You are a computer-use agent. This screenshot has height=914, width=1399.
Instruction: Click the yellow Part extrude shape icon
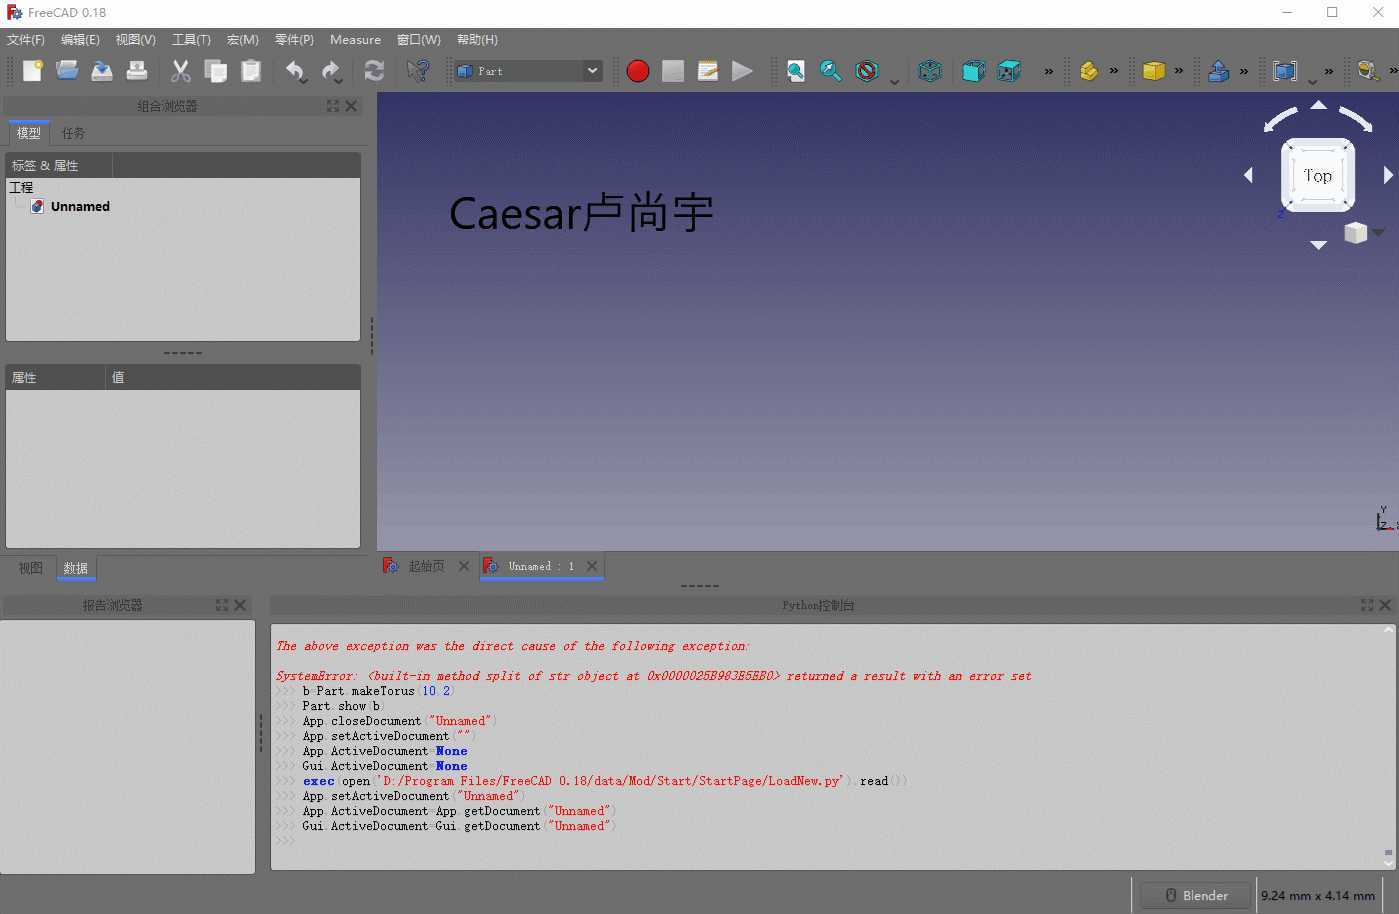pyautogui.click(x=1089, y=71)
